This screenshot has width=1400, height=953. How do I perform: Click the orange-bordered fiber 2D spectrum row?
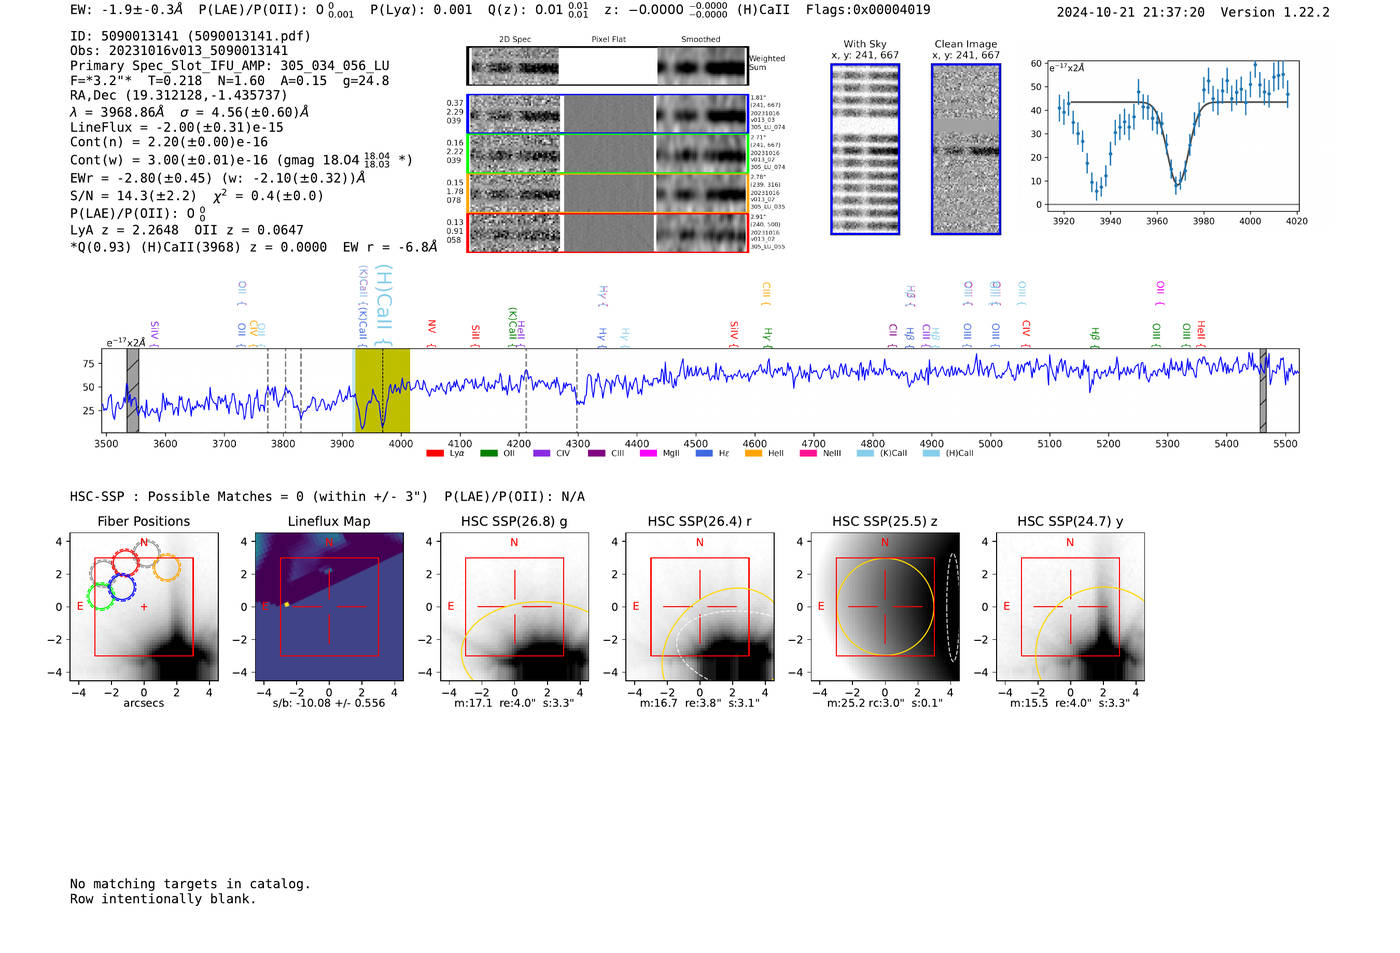(608, 193)
